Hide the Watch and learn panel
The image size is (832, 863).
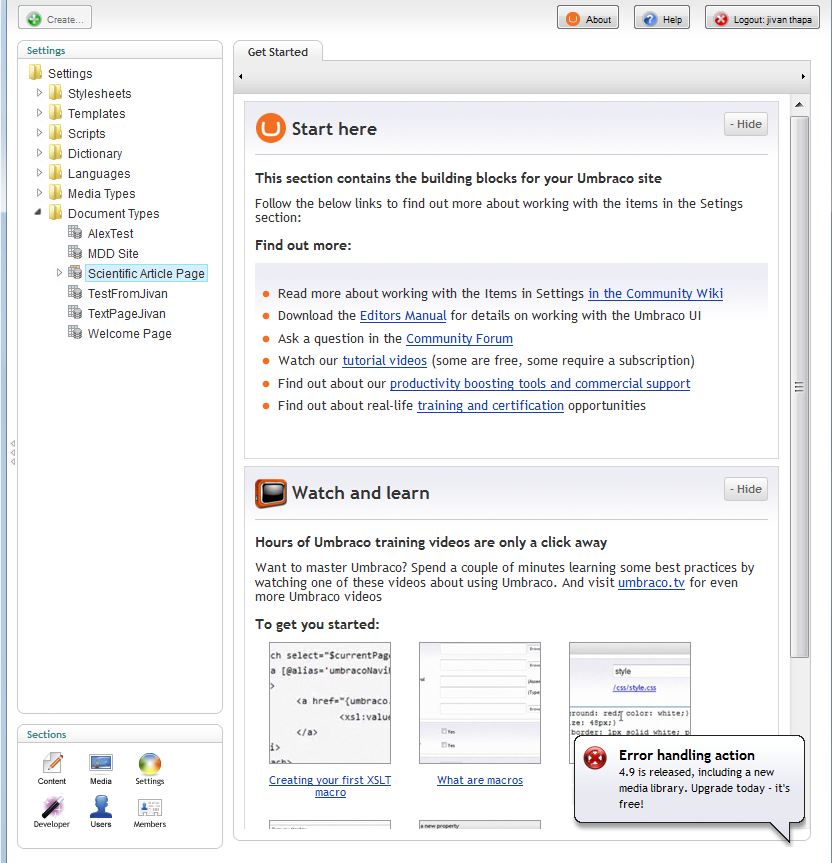click(746, 489)
